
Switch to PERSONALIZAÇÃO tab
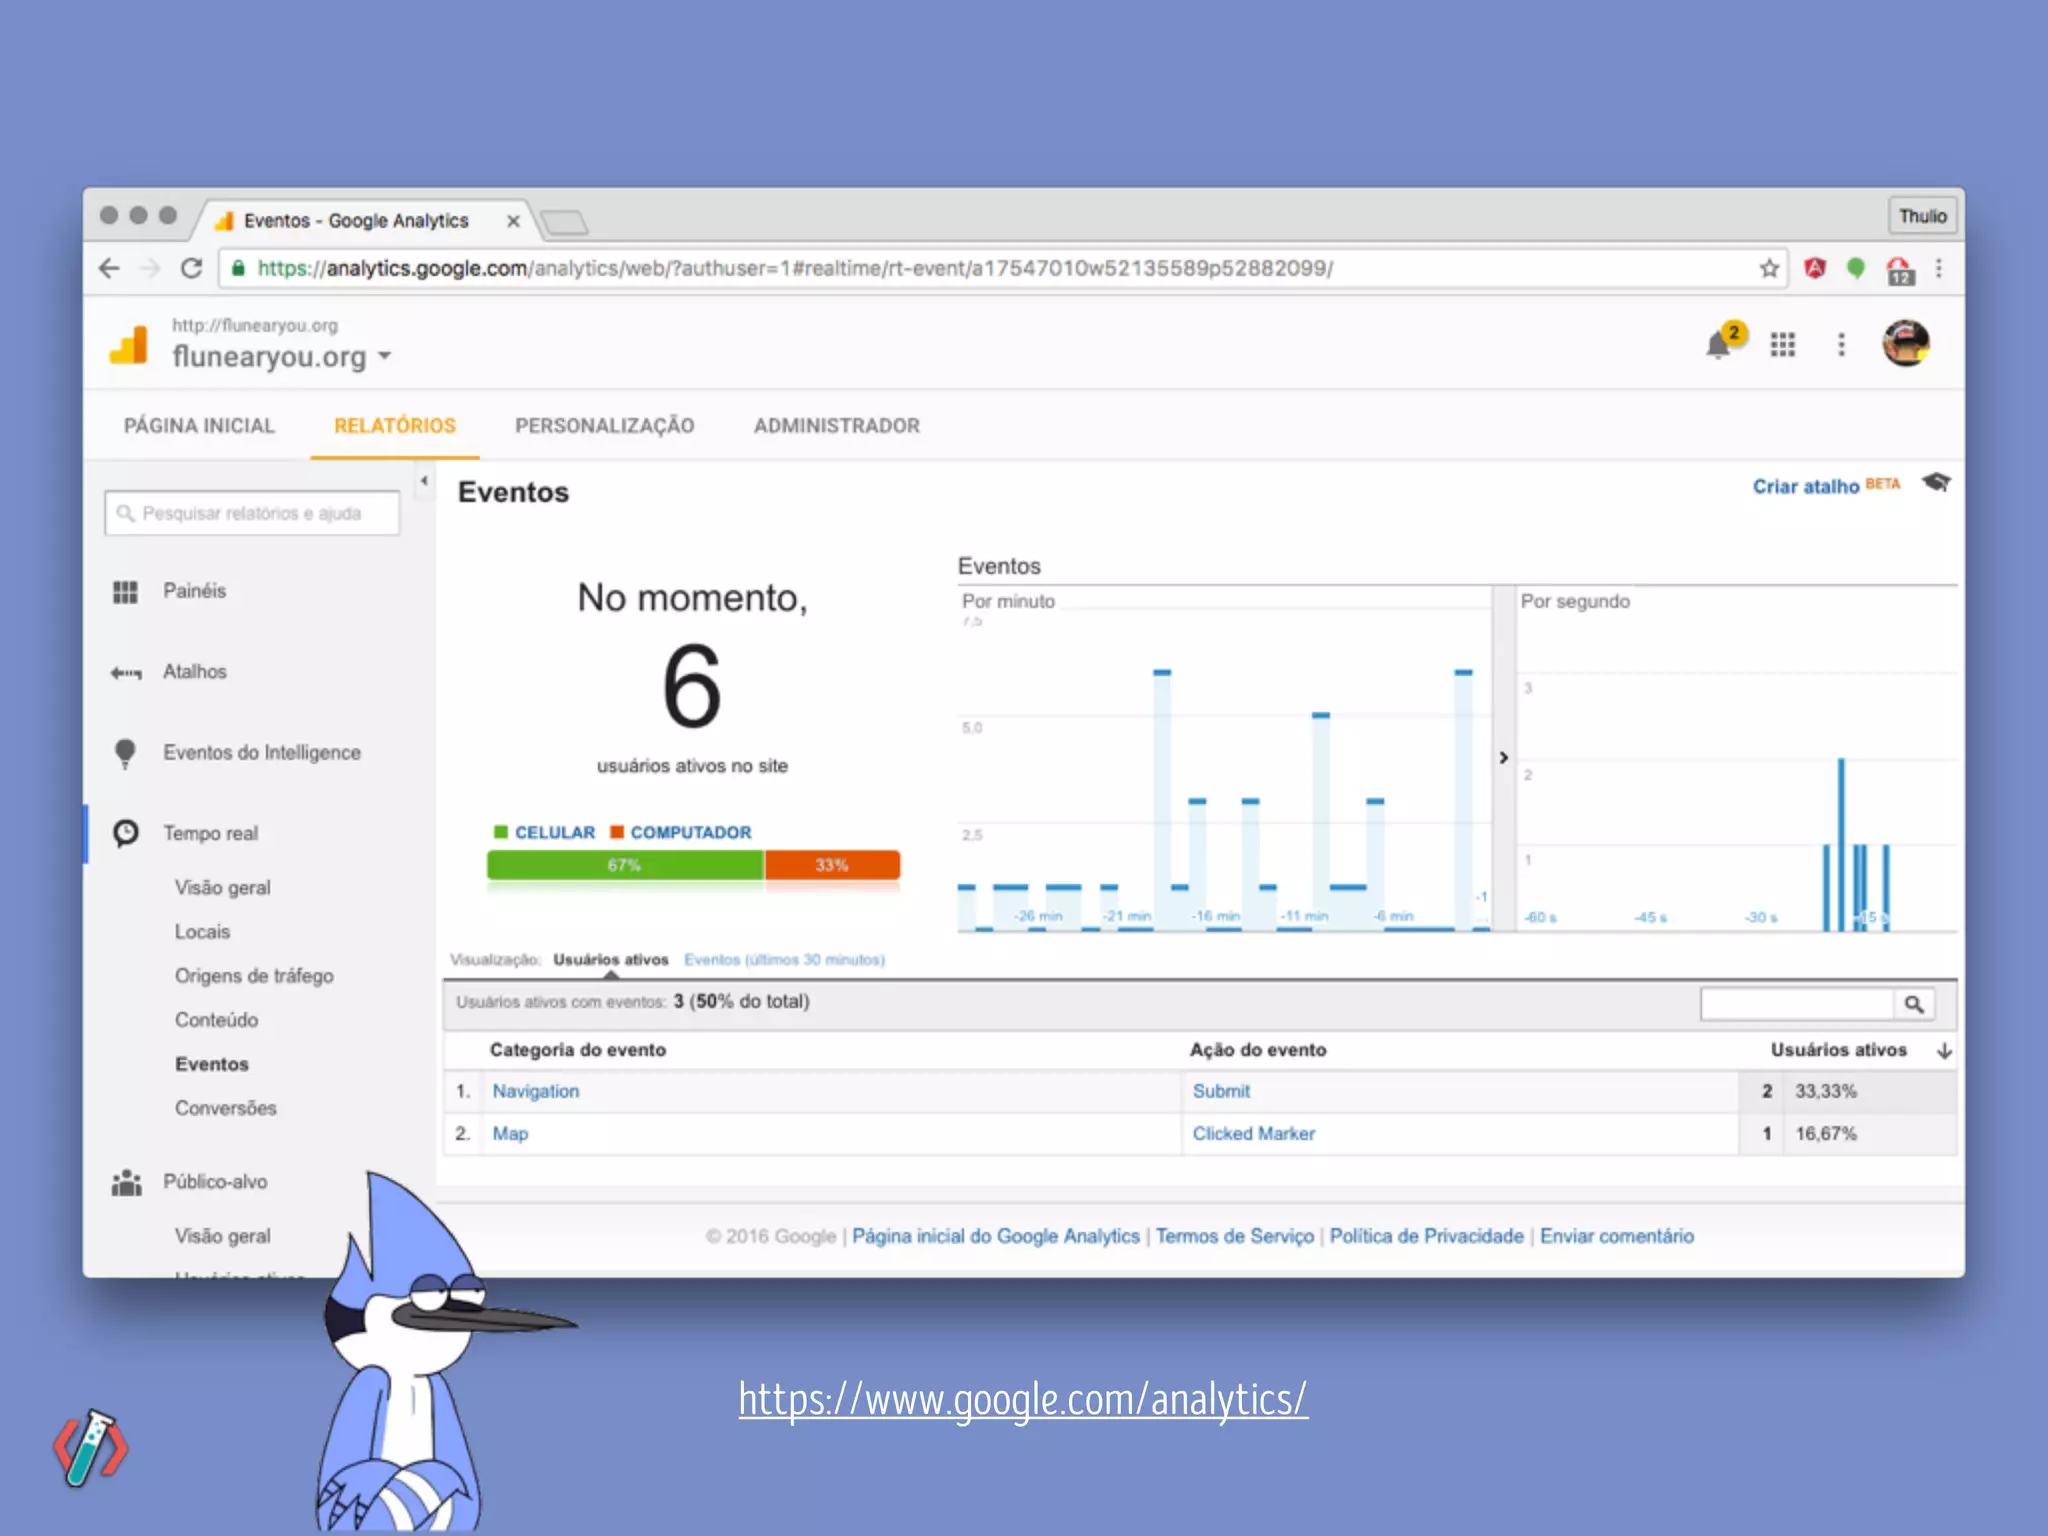click(x=604, y=426)
